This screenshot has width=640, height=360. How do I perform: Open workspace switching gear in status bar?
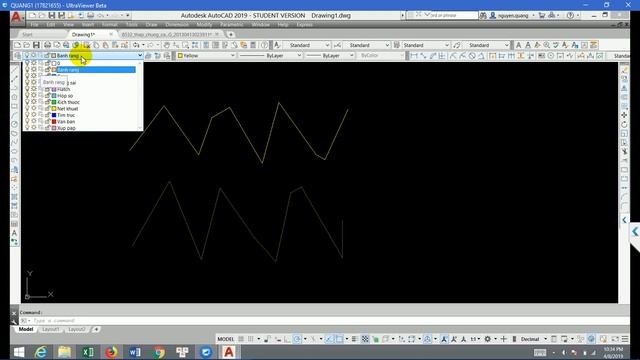(x=487, y=339)
